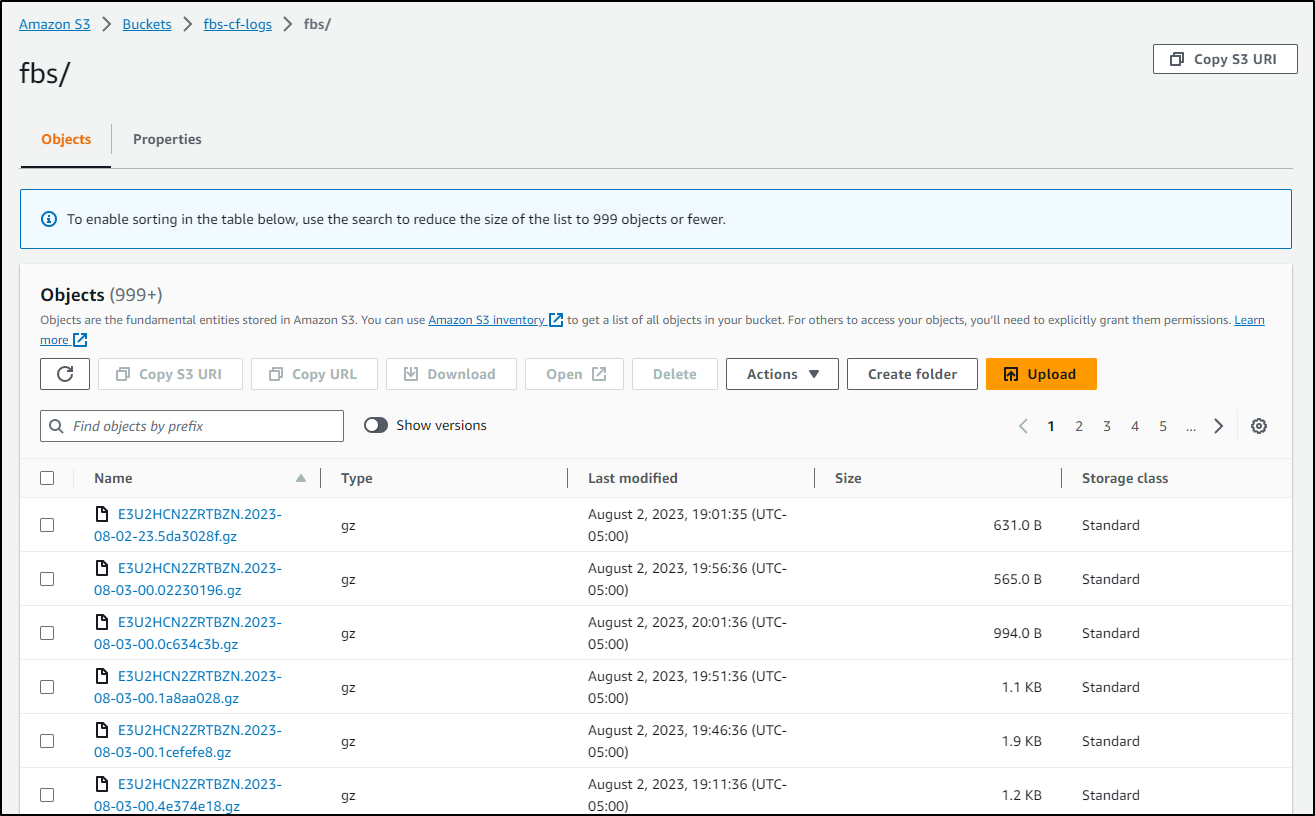Click the Download button
The height and width of the screenshot is (816, 1315).
(x=451, y=374)
